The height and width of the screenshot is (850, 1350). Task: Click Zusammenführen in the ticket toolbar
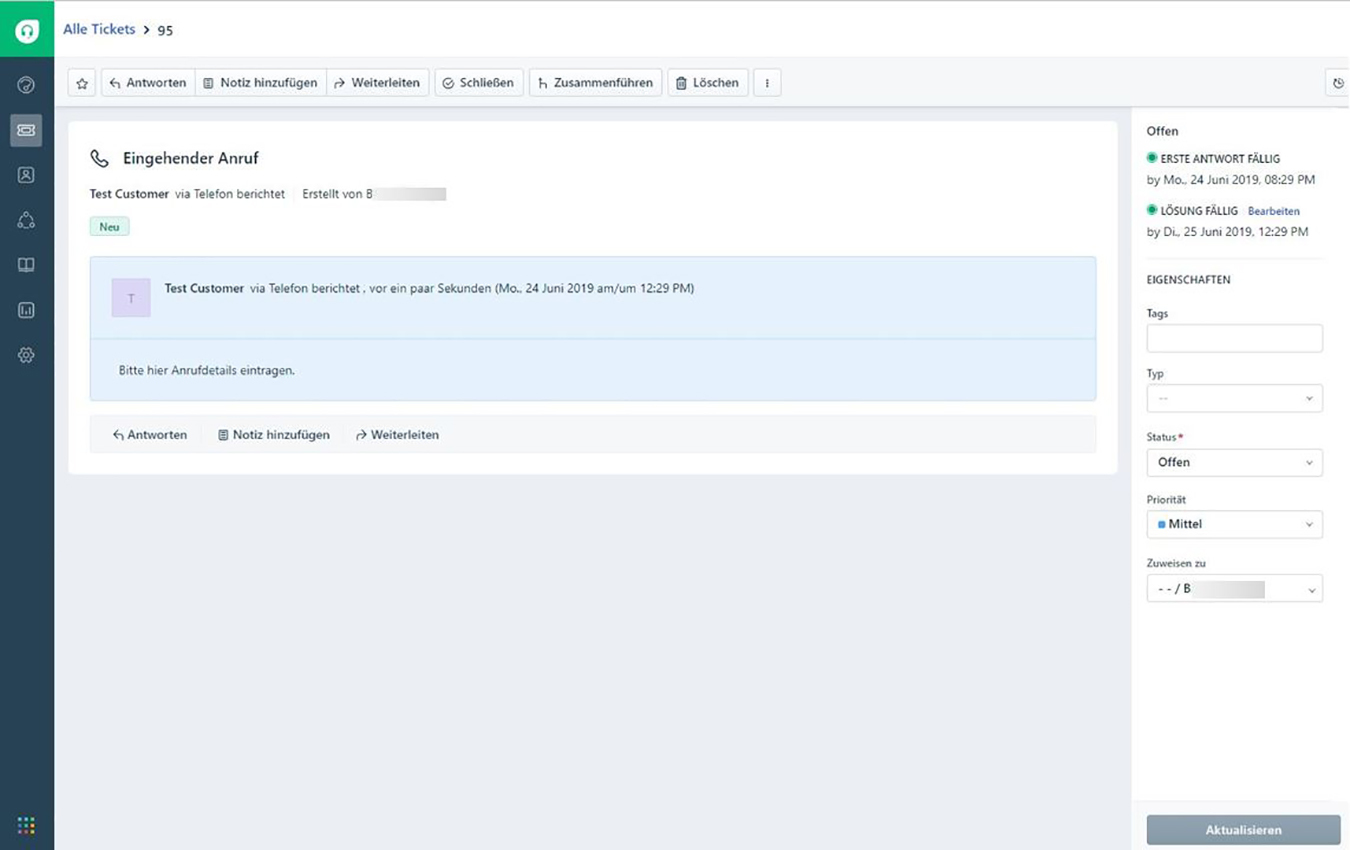click(595, 82)
